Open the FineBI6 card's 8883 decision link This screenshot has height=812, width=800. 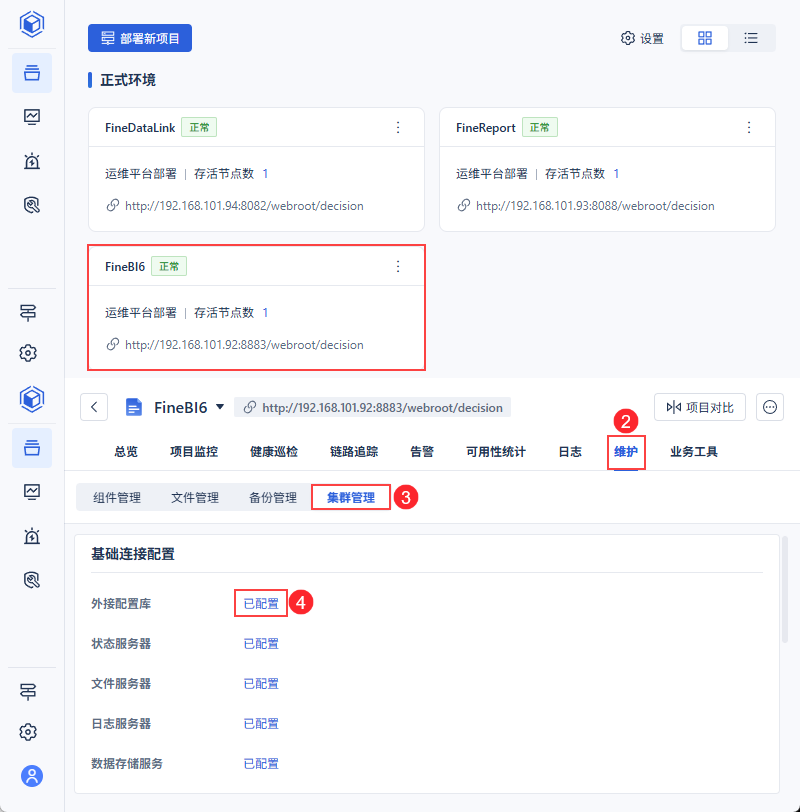pyautogui.click(x=244, y=344)
